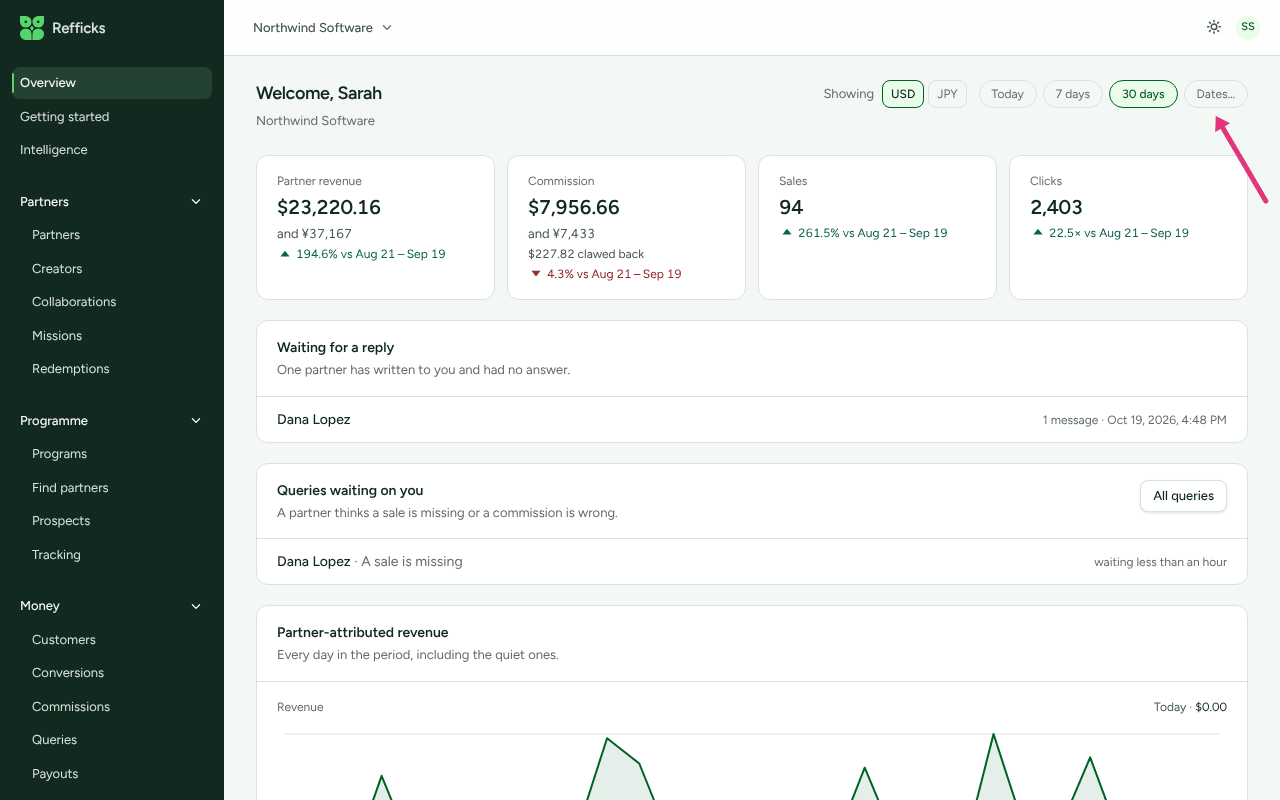The height and width of the screenshot is (800, 1280).
Task: Select the 7 days range
Action: click(x=1073, y=94)
